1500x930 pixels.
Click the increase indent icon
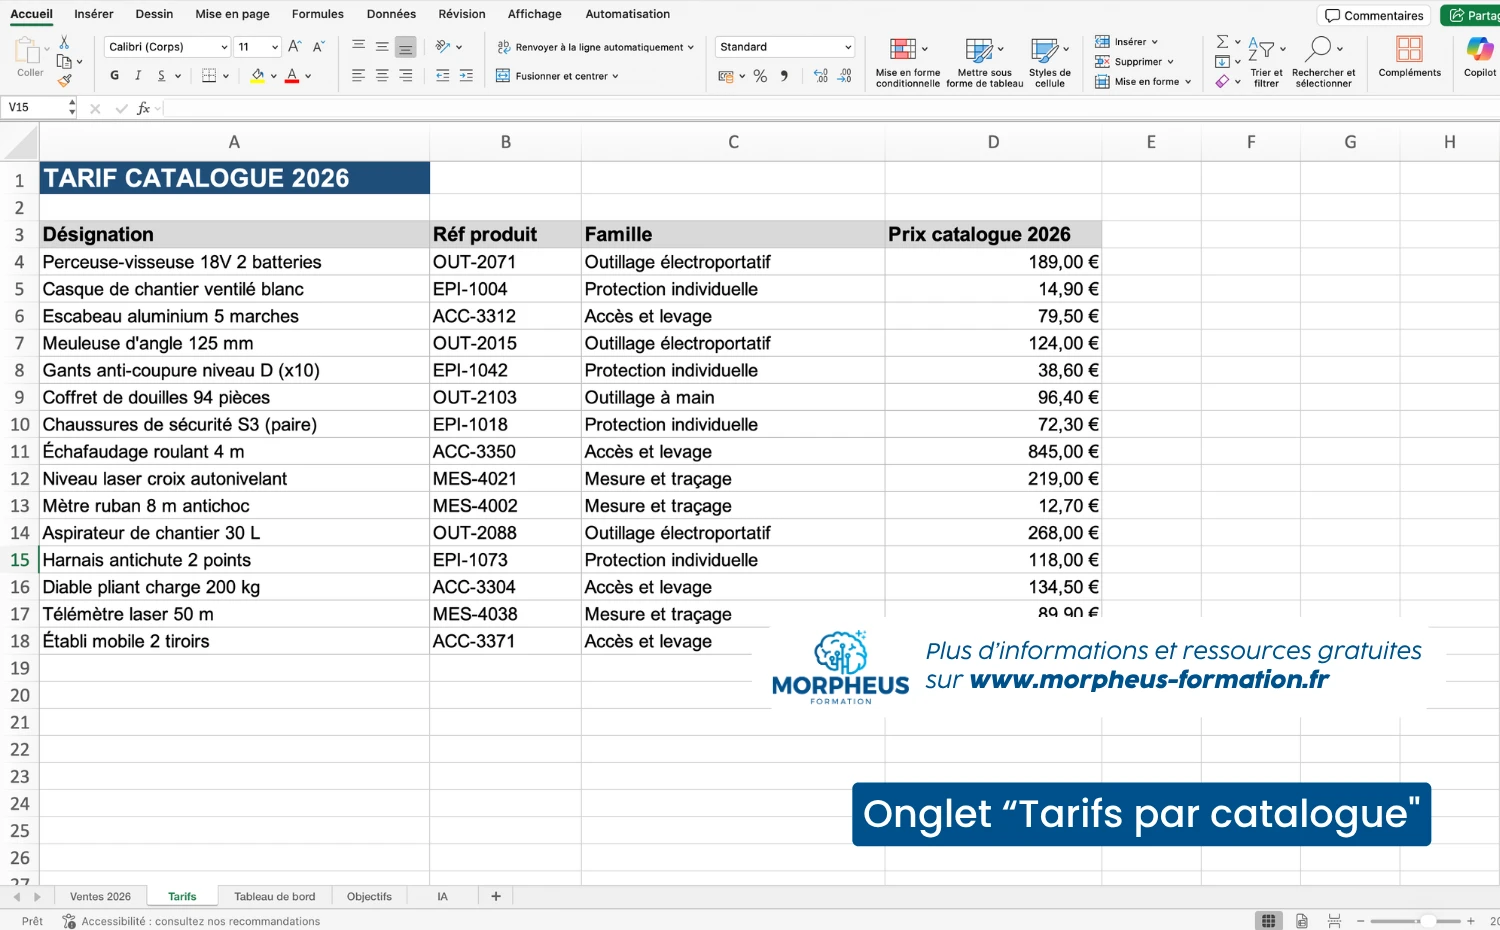pyautogui.click(x=466, y=76)
